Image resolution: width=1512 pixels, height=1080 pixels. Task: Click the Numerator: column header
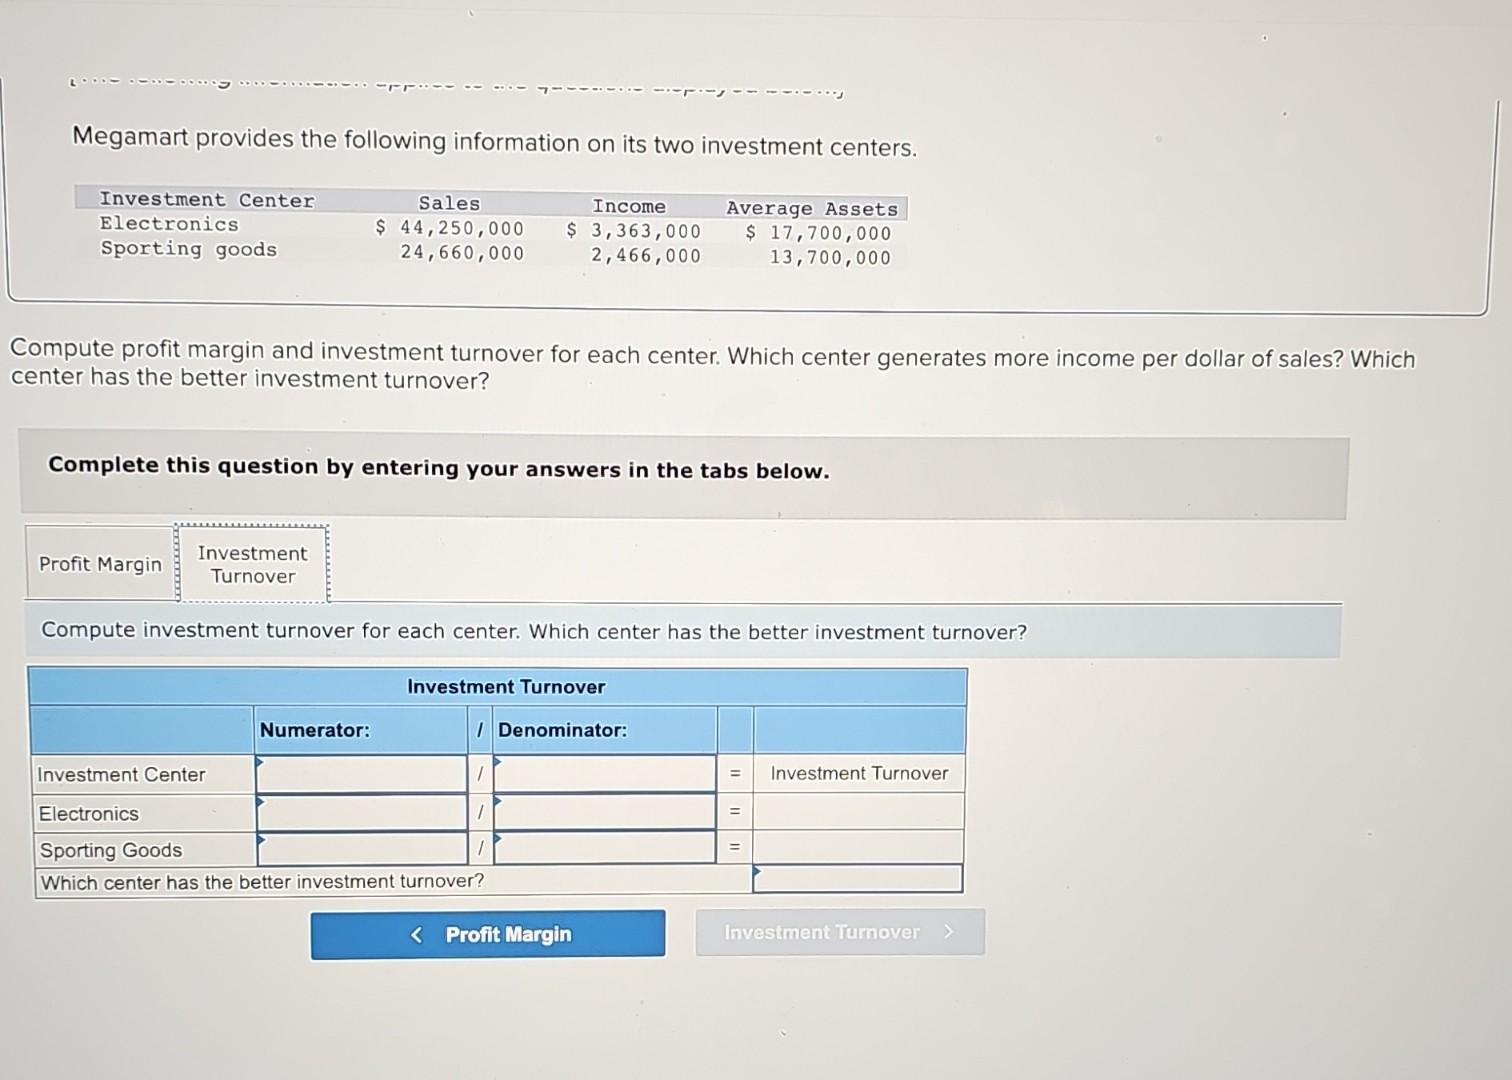click(315, 730)
